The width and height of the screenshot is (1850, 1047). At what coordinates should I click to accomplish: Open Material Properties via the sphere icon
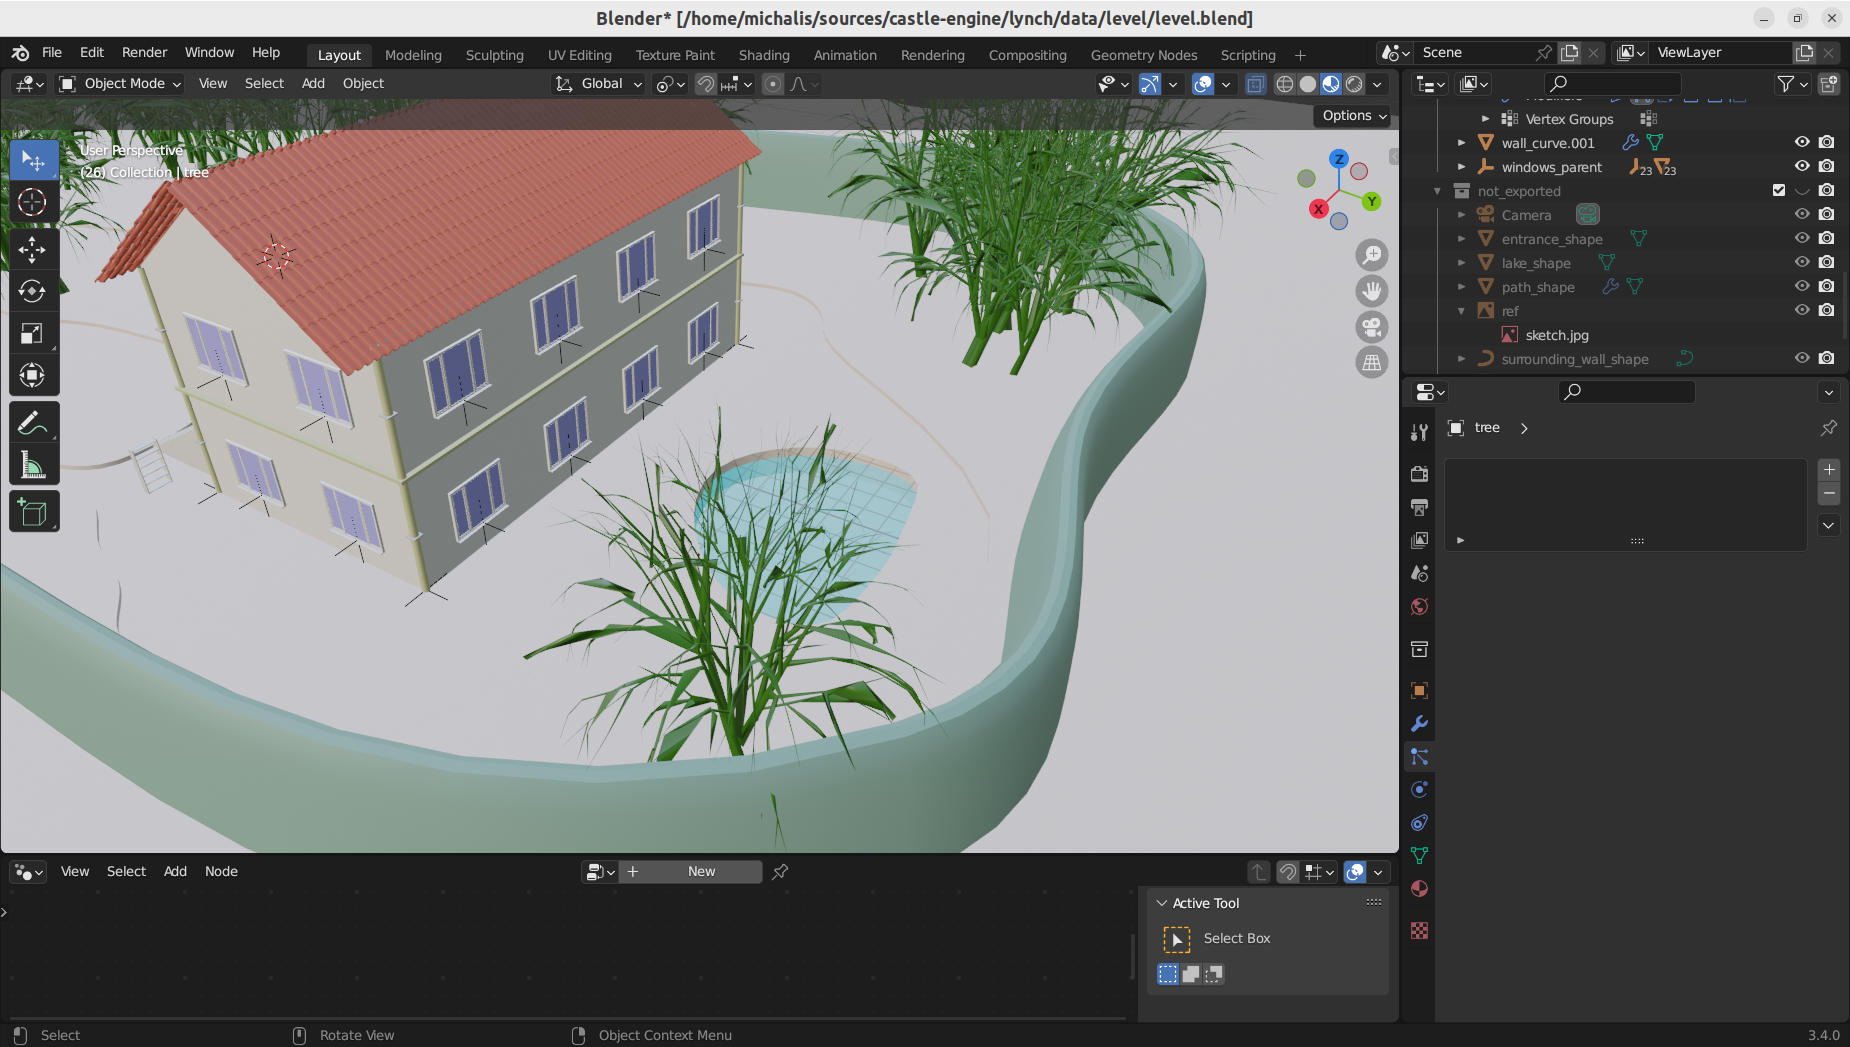click(1419, 888)
